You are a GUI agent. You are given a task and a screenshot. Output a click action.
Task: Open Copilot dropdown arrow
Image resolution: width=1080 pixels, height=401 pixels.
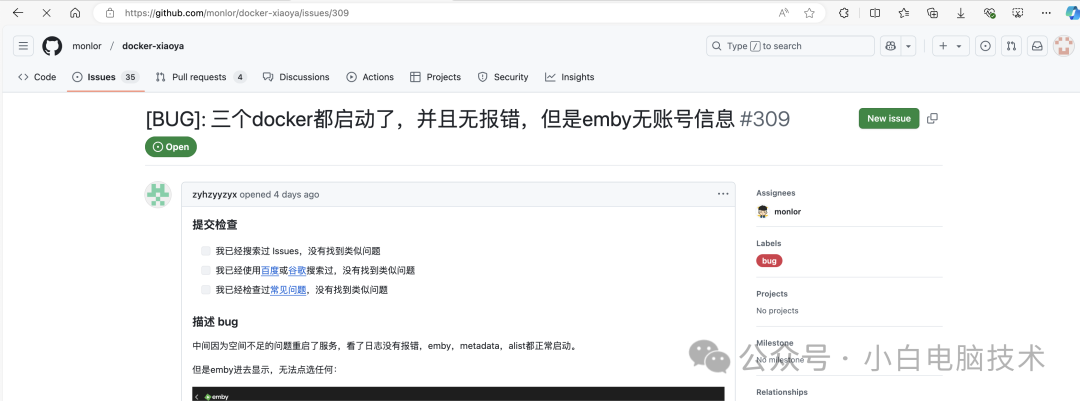[909, 46]
